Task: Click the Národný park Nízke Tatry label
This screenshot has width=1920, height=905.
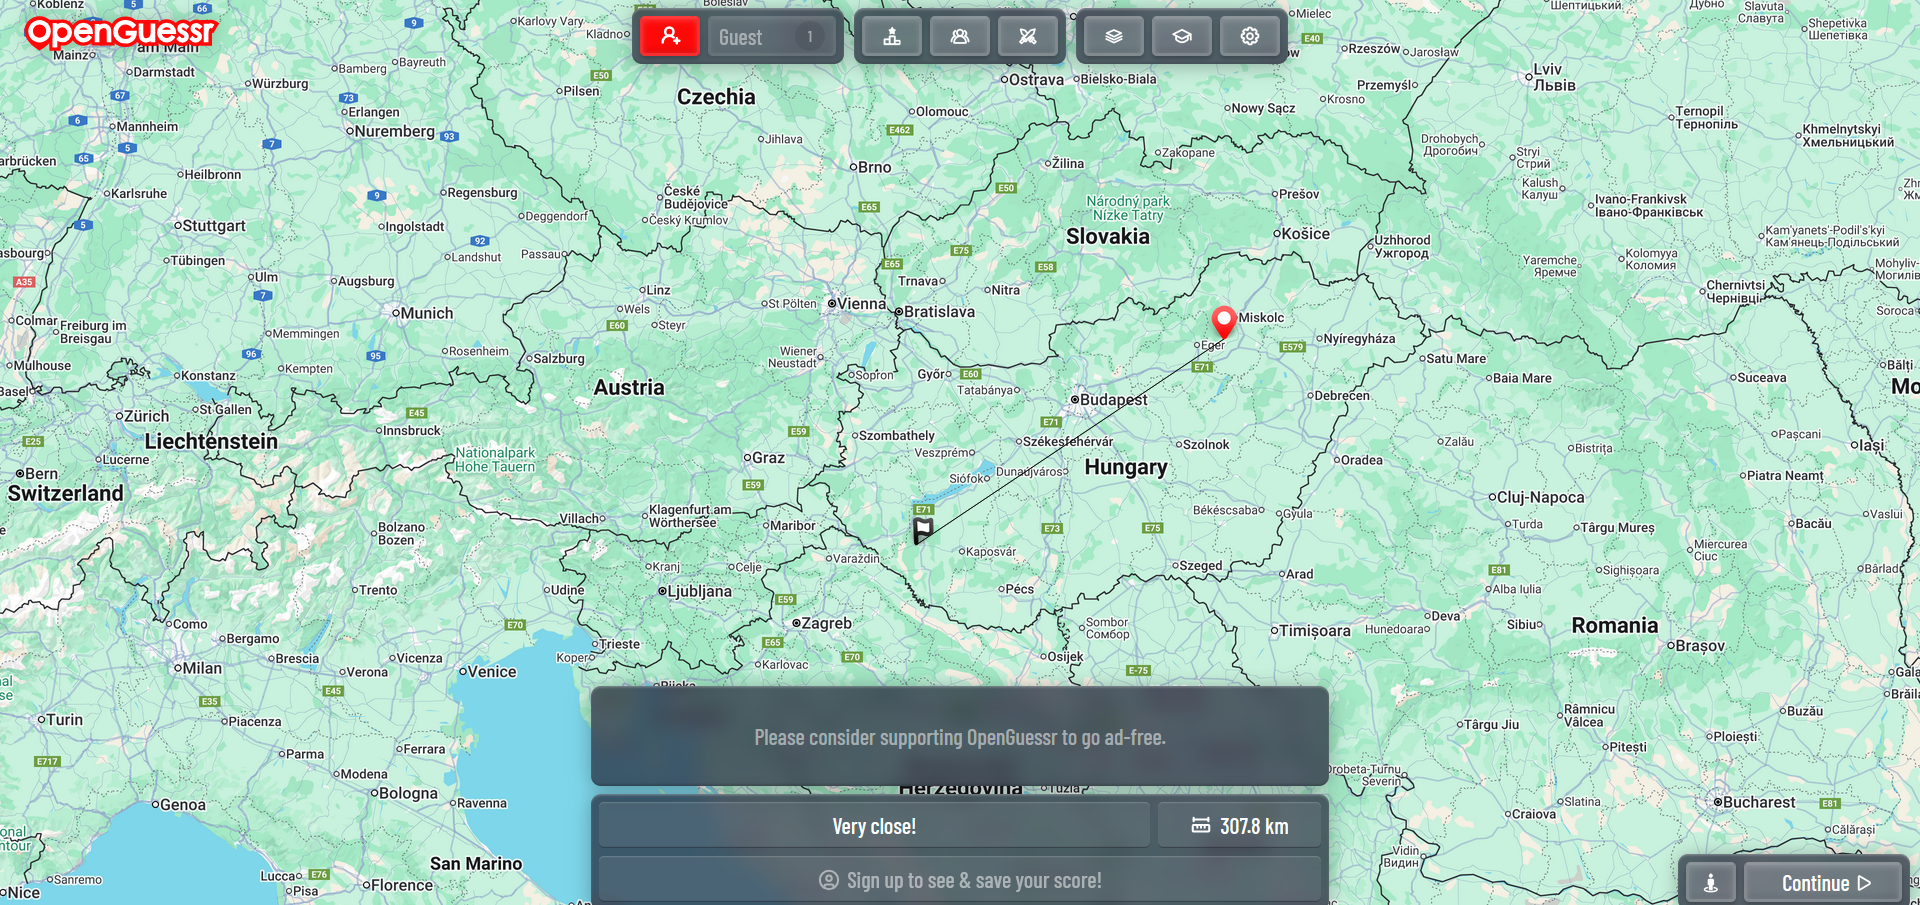Action: pos(1128,208)
